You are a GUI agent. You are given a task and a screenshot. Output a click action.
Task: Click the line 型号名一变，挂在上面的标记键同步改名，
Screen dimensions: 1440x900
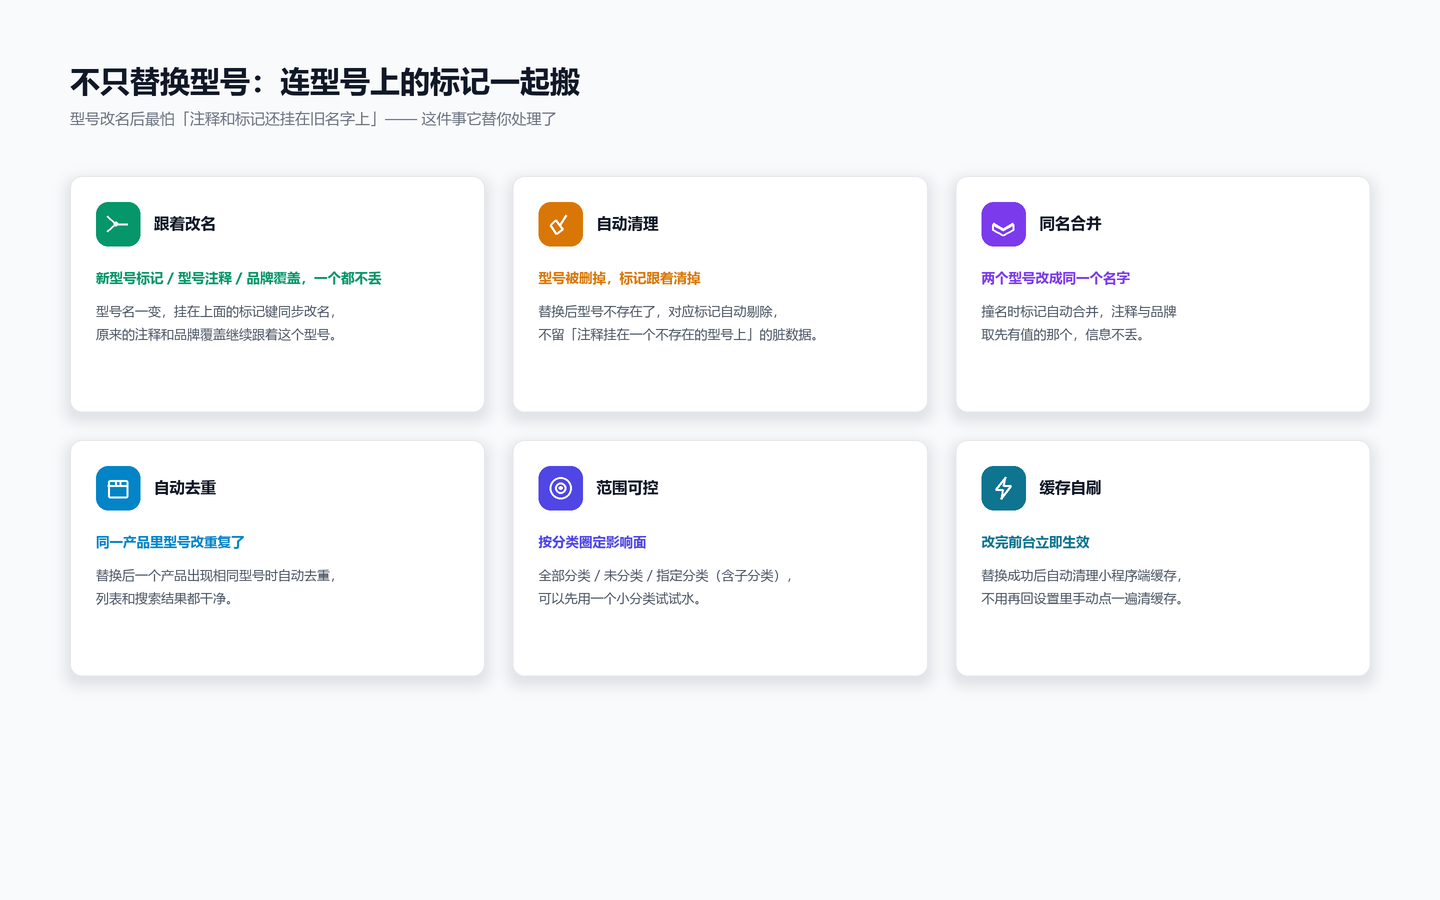217,312
